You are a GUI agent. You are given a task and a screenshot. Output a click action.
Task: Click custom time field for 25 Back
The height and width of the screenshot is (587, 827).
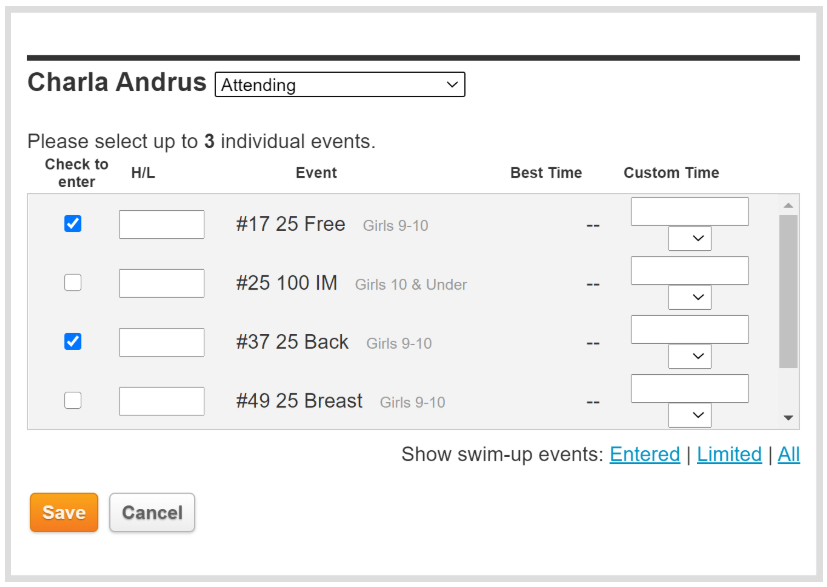(x=690, y=329)
